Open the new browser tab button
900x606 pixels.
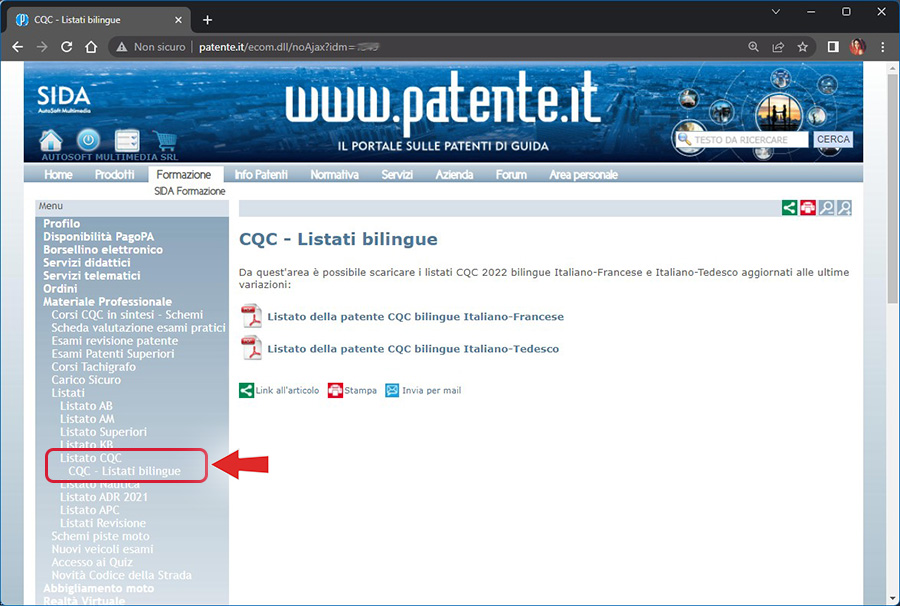tap(208, 20)
